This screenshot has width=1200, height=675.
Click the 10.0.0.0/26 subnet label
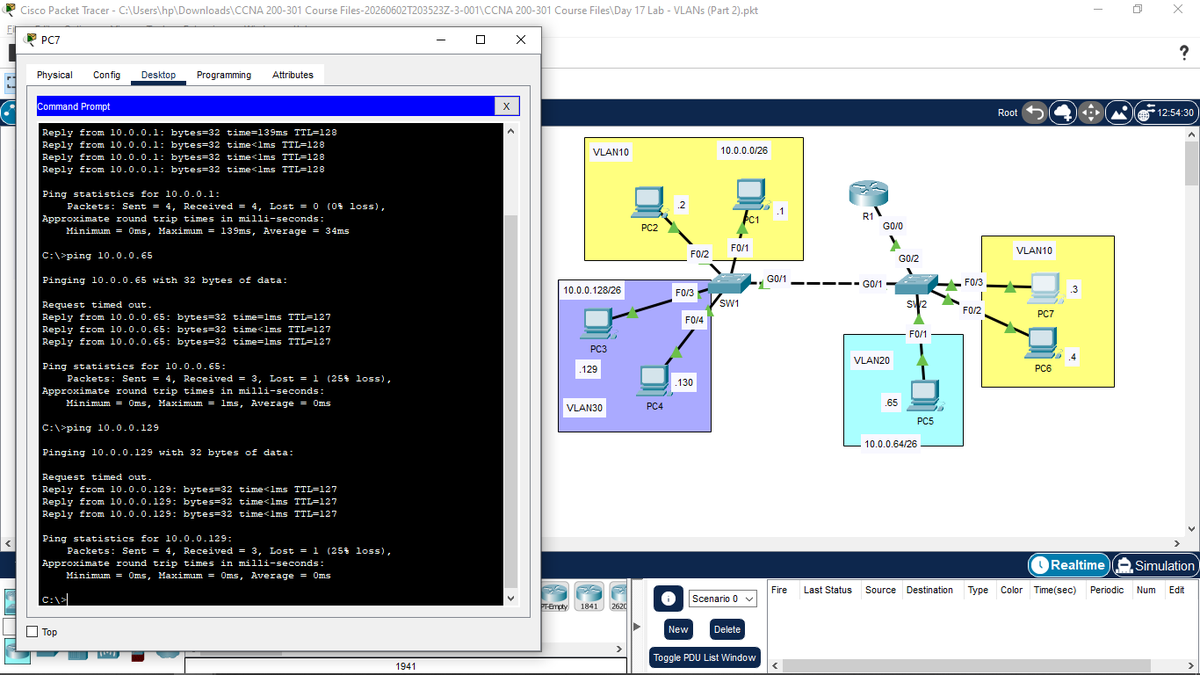(745, 150)
